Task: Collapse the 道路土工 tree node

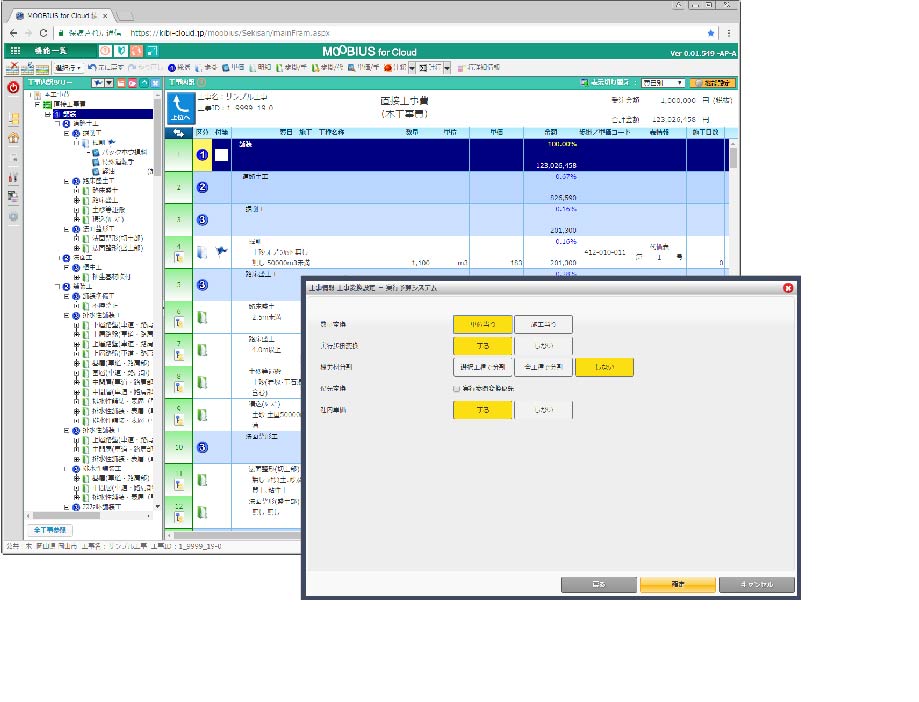Action: (x=58, y=124)
